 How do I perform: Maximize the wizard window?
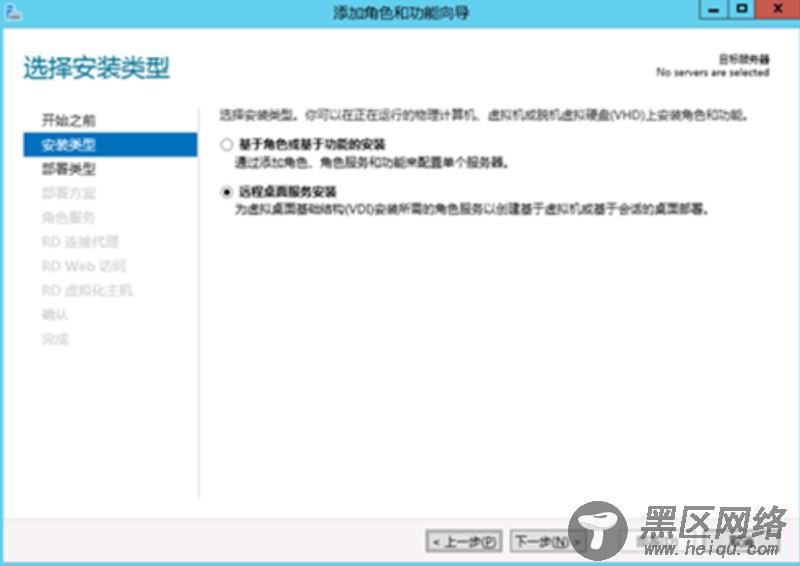(741, 10)
